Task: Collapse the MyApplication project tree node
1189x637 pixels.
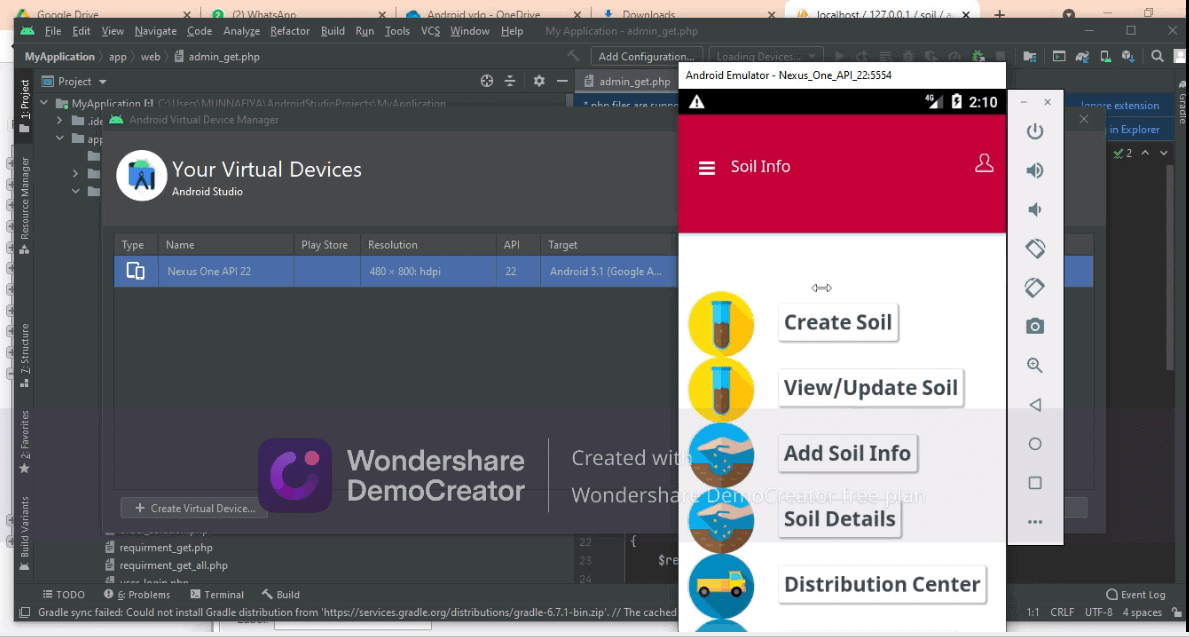Action: pyautogui.click(x=45, y=104)
